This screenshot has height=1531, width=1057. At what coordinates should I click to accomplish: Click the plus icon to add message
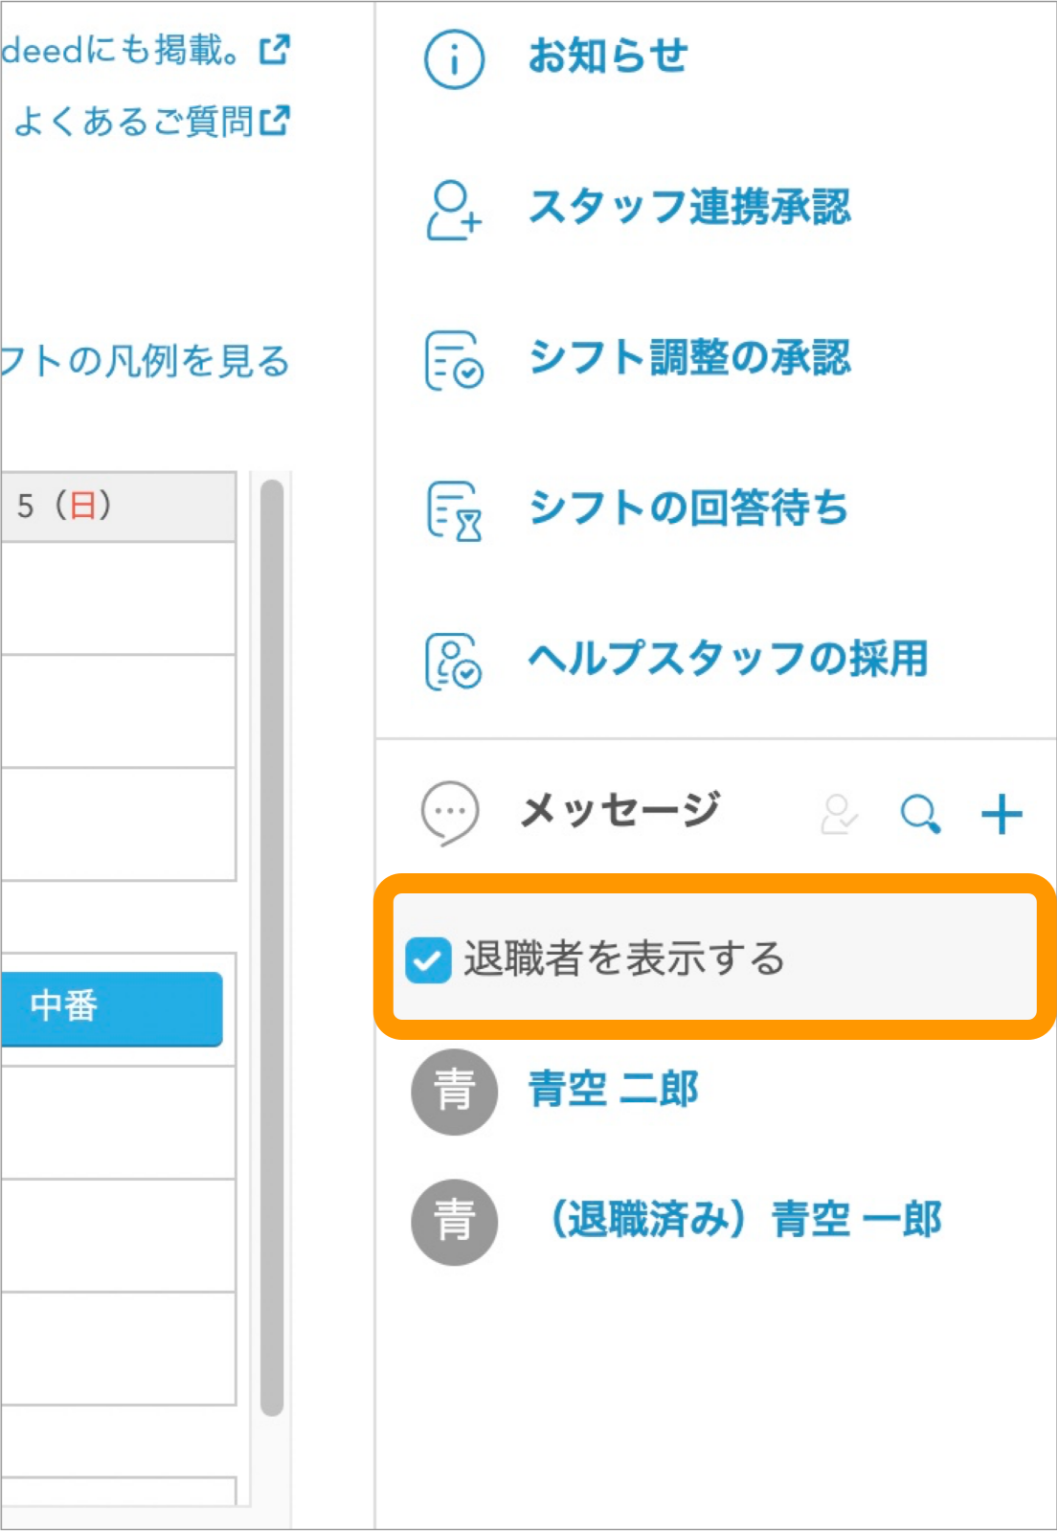1001,814
